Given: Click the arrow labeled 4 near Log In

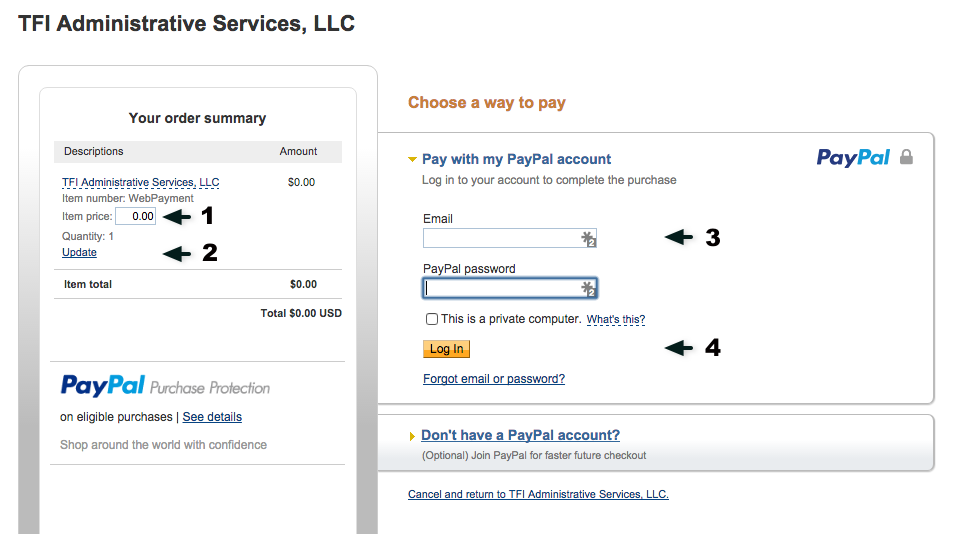Looking at the screenshot, I should (678, 348).
